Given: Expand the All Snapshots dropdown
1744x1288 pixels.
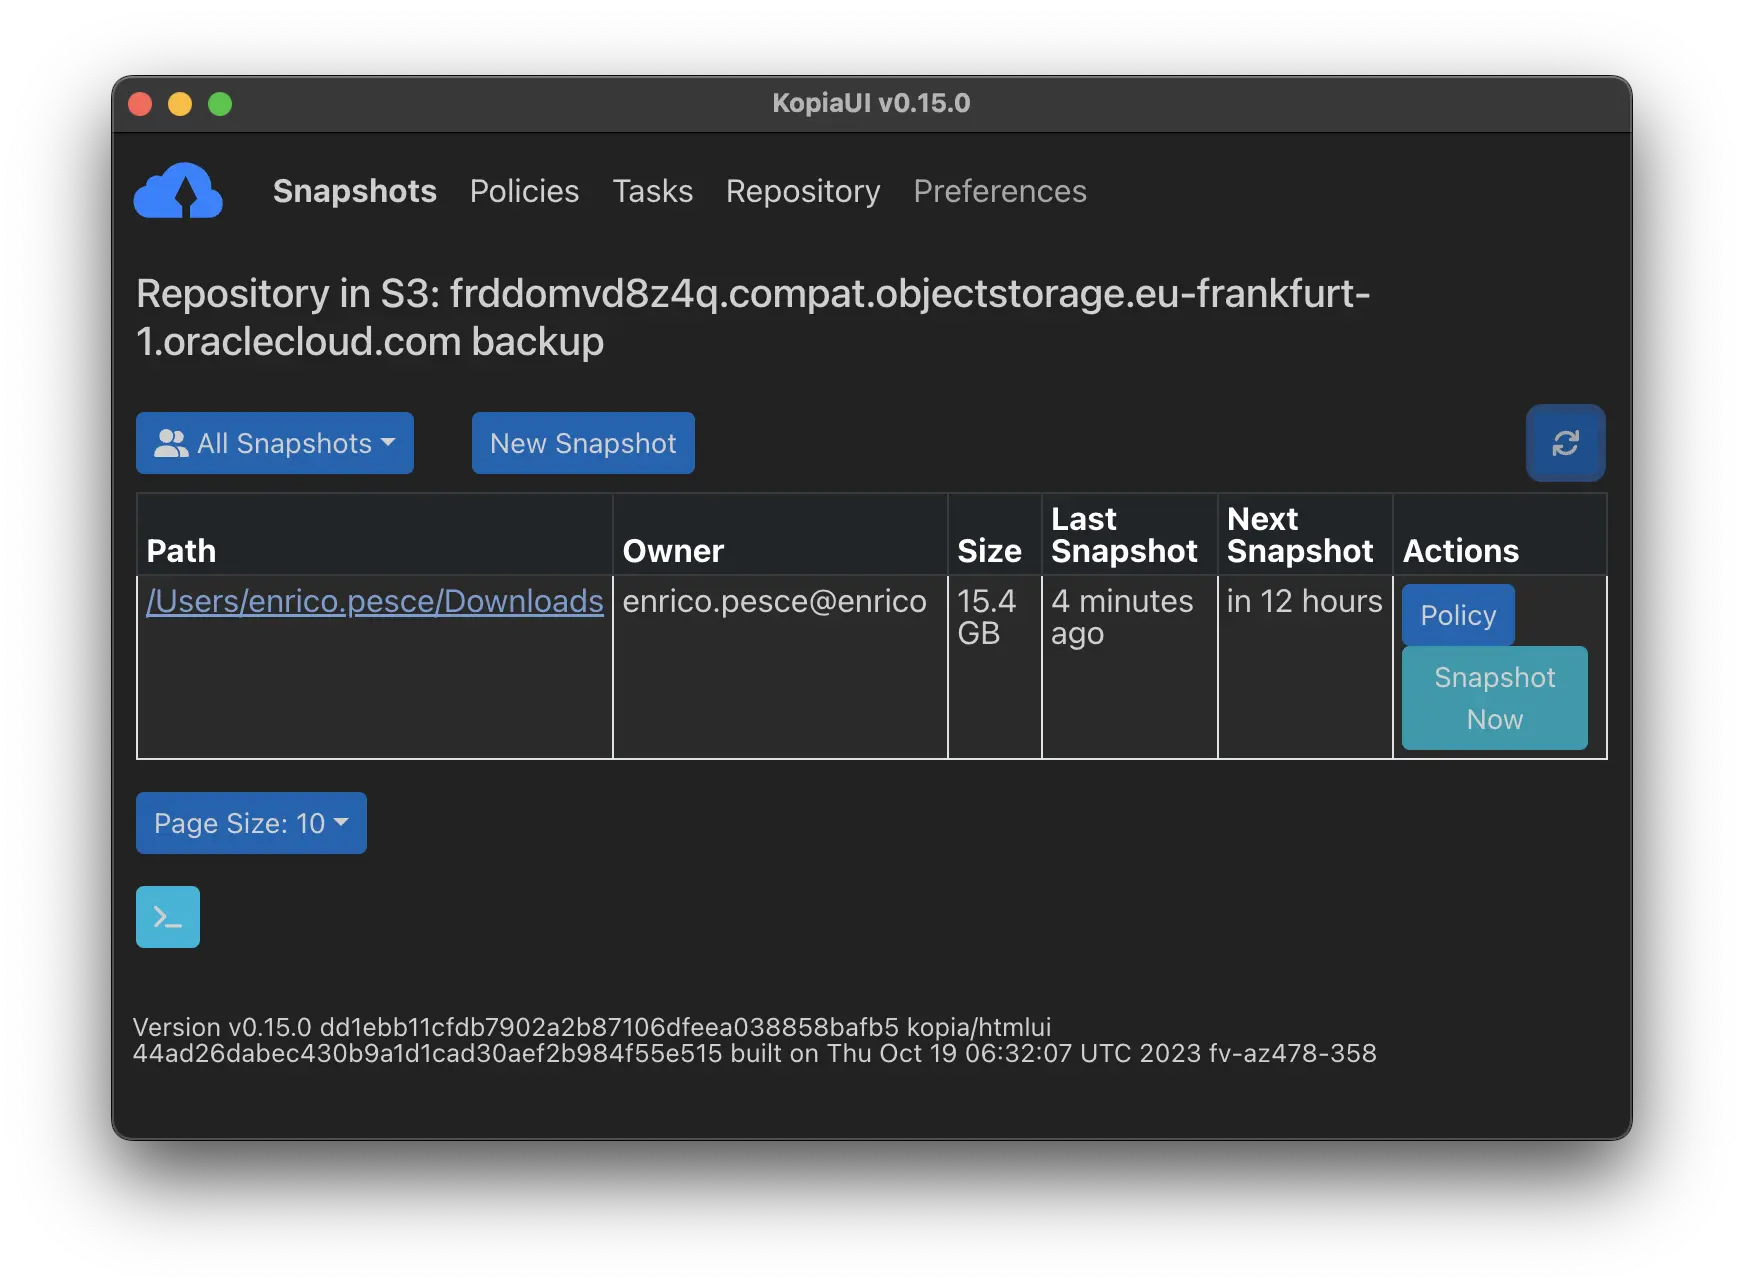Looking at the screenshot, I should pyautogui.click(x=275, y=443).
